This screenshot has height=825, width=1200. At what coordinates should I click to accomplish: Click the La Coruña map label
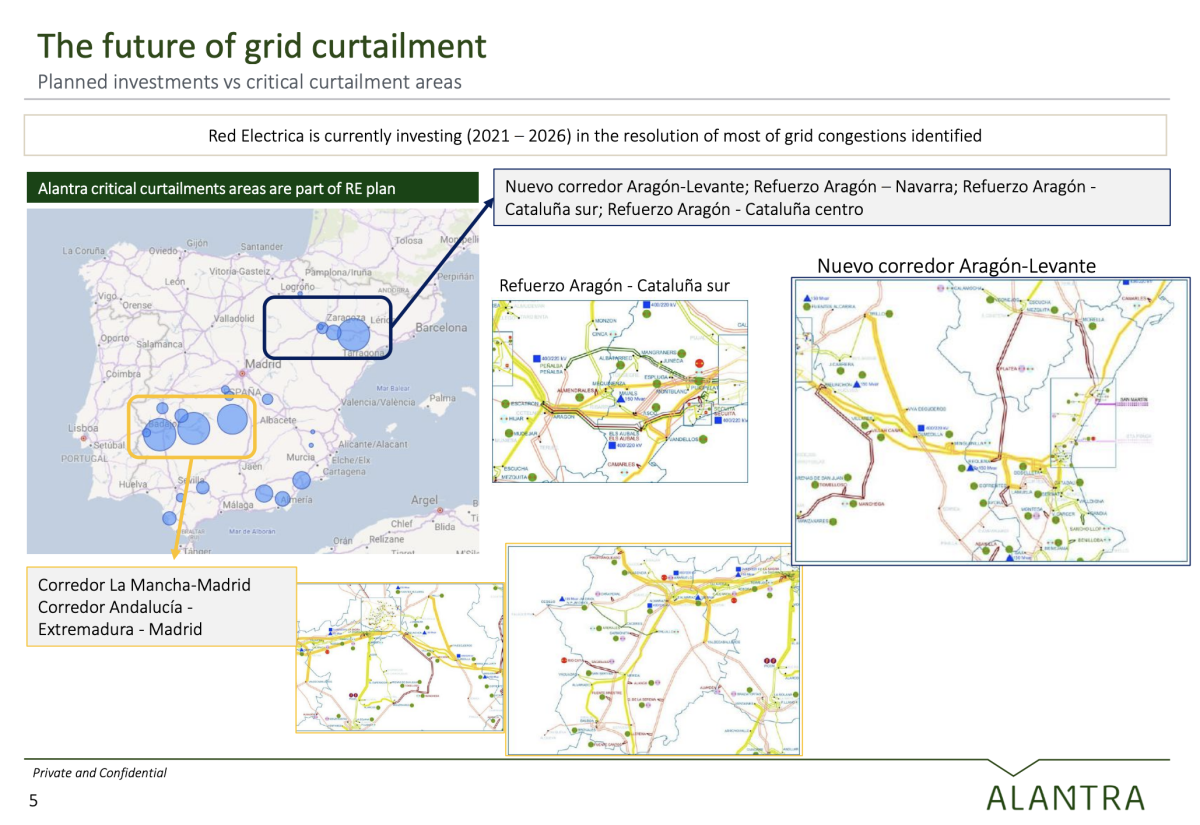tap(84, 250)
